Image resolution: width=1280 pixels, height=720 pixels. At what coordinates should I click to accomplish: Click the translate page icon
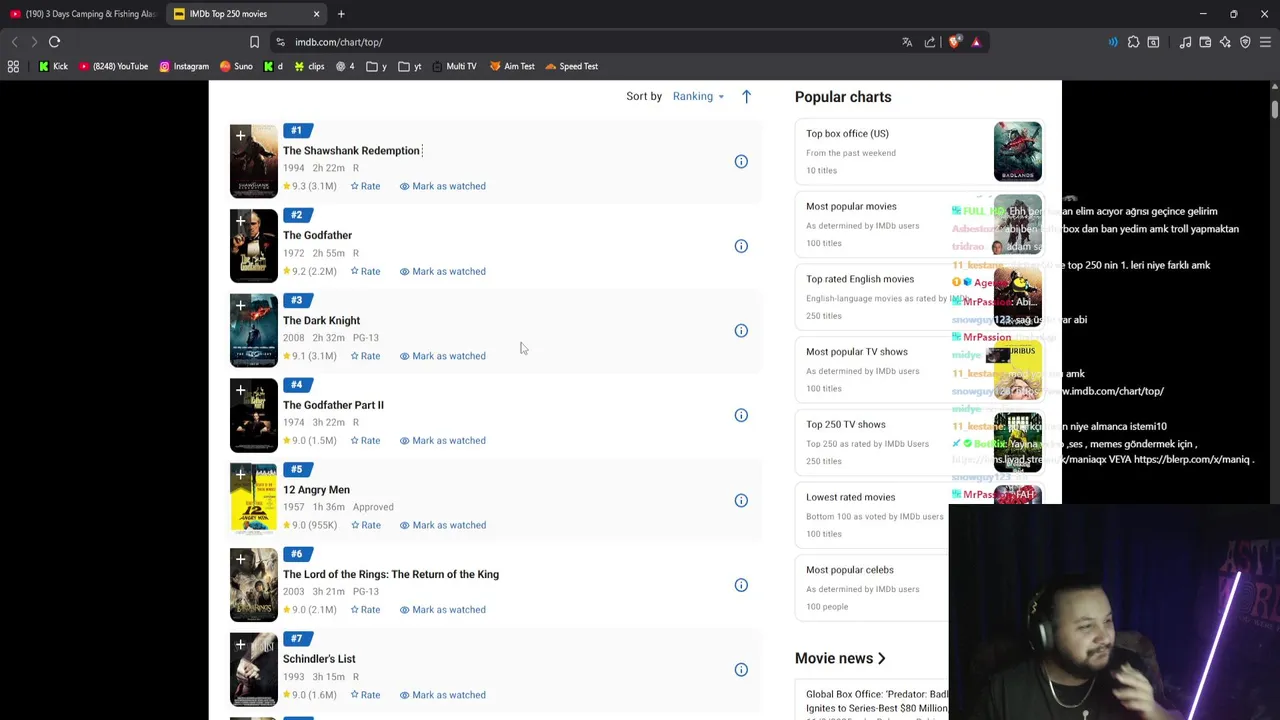pyautogui.click(x=907, y=42)
